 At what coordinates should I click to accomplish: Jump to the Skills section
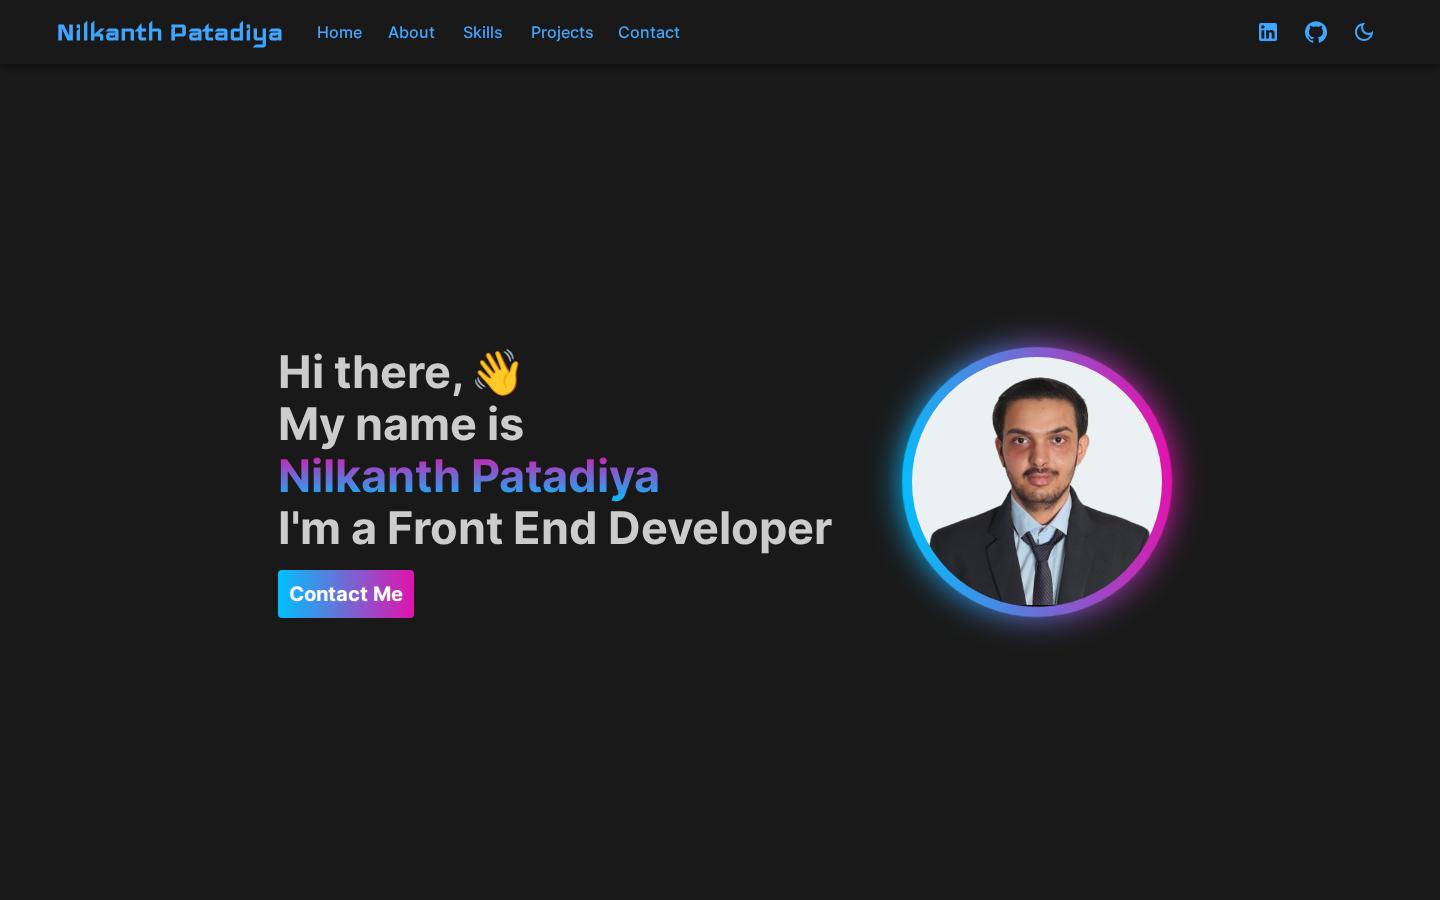coord(483,32)
